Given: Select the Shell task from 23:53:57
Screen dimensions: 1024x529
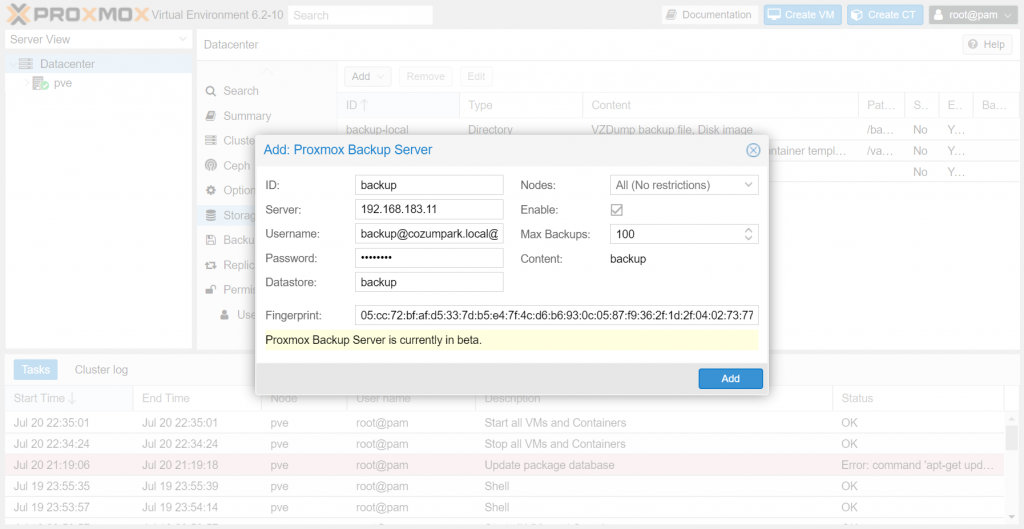Looking at the screenshot, I should 505,507.
